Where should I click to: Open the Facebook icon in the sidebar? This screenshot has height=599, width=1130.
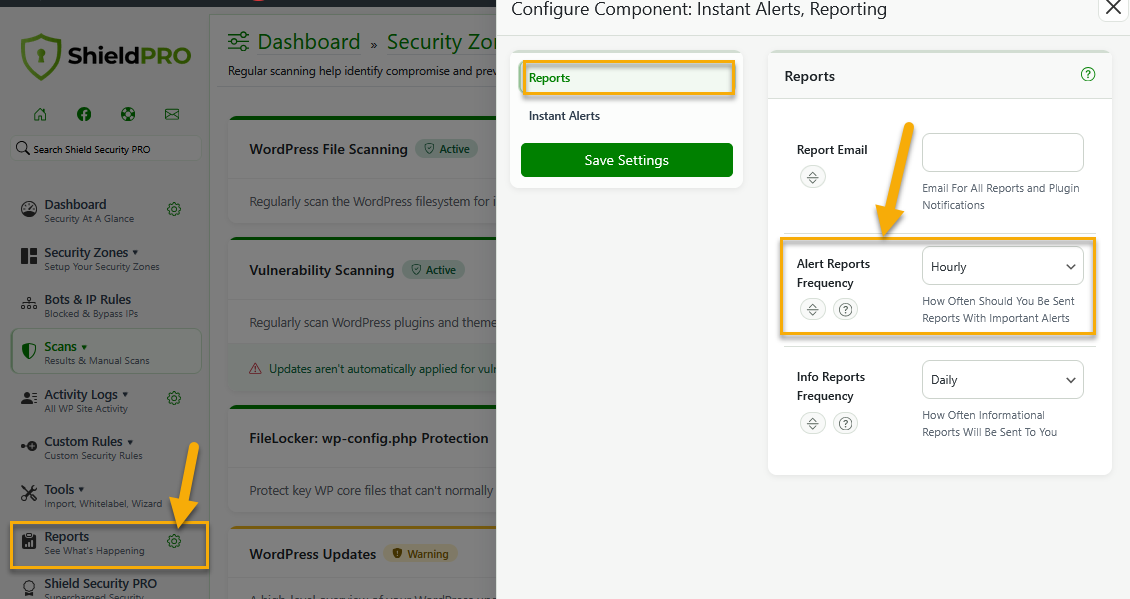coord(84,114)
